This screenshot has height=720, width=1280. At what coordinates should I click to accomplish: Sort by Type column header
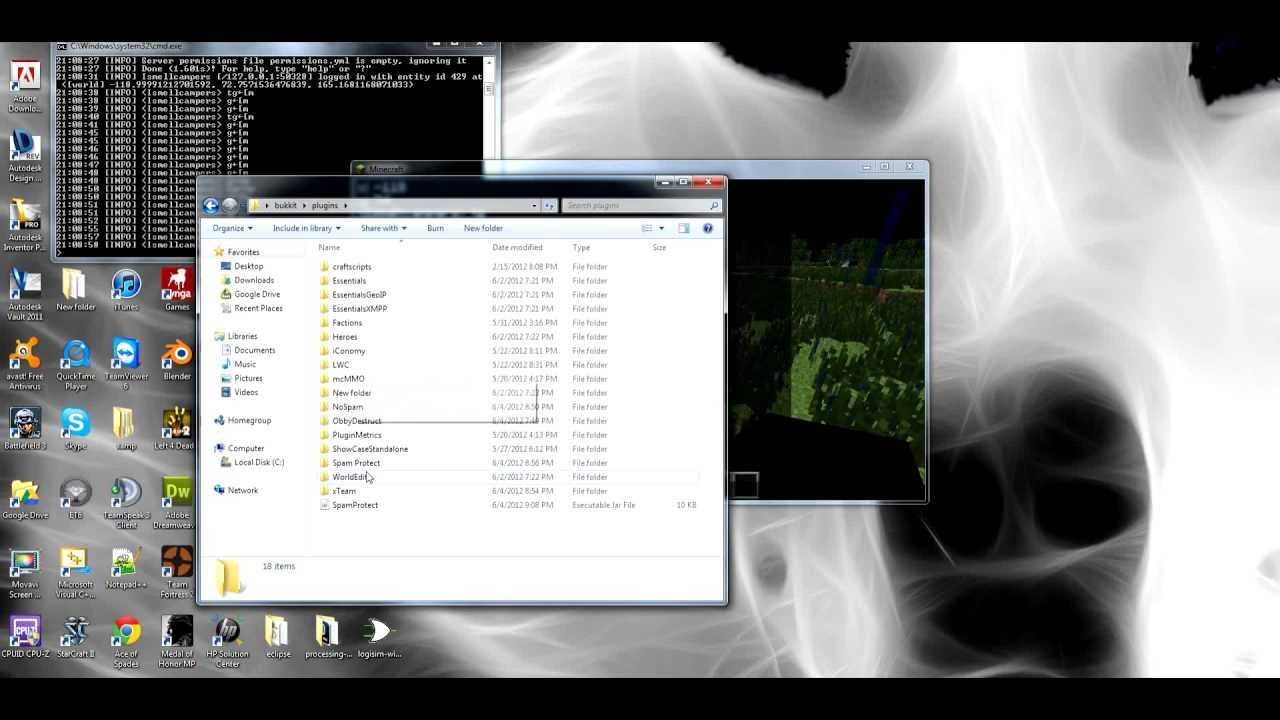point(581,247)
